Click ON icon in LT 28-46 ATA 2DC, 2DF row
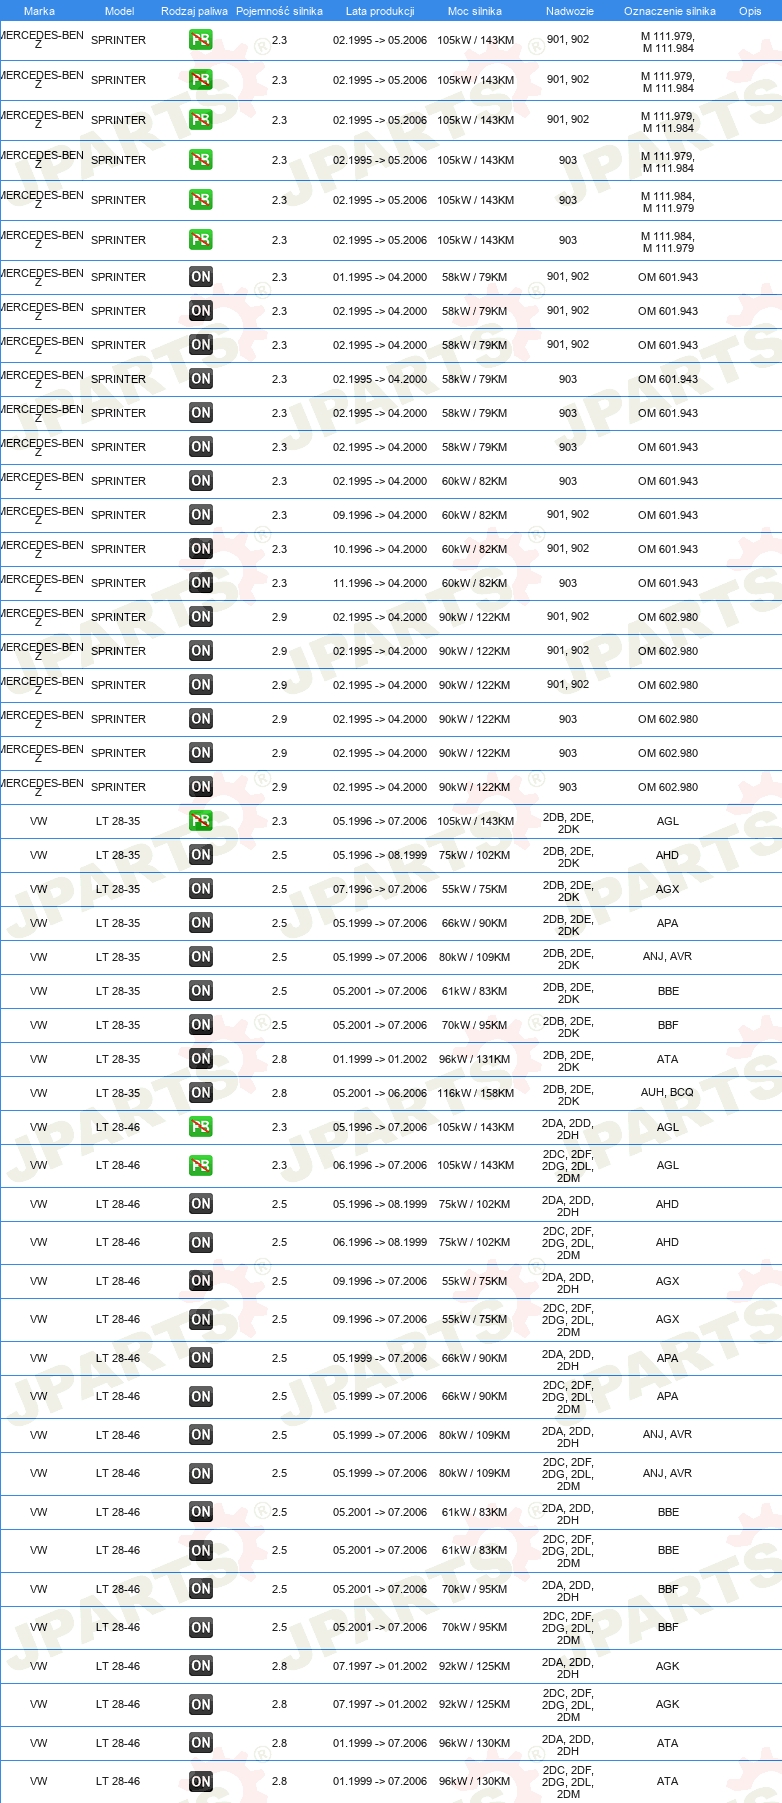 click(x=201, y=1782)
